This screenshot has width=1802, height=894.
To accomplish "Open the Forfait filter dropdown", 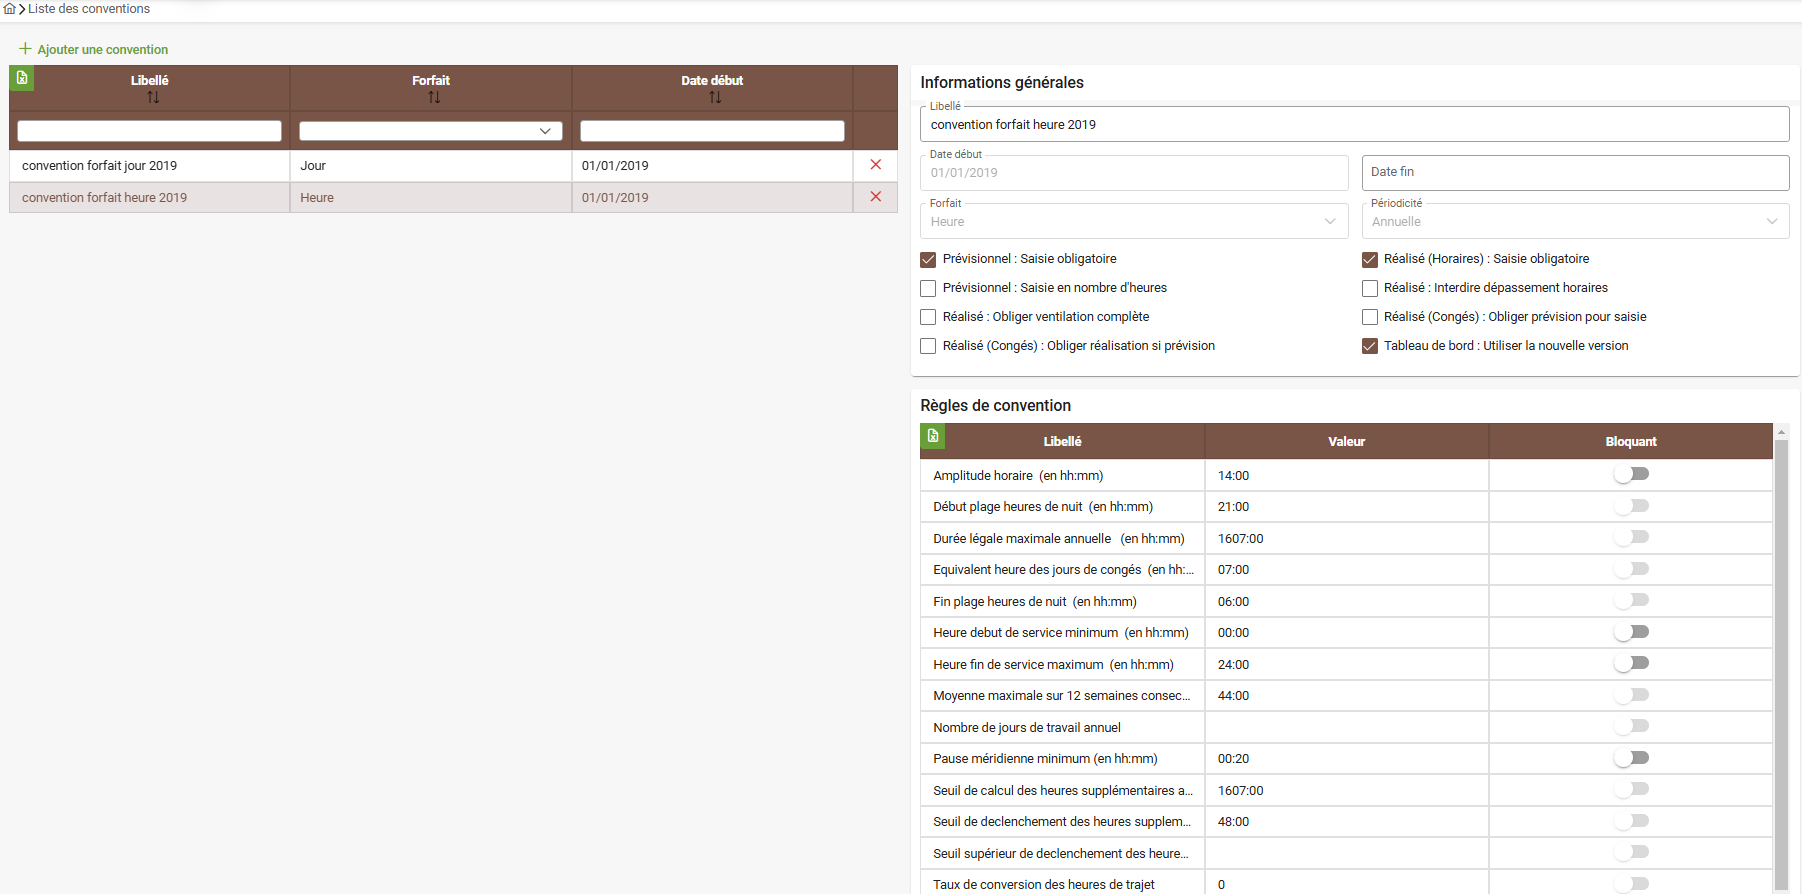I will [x=431, y=131].
